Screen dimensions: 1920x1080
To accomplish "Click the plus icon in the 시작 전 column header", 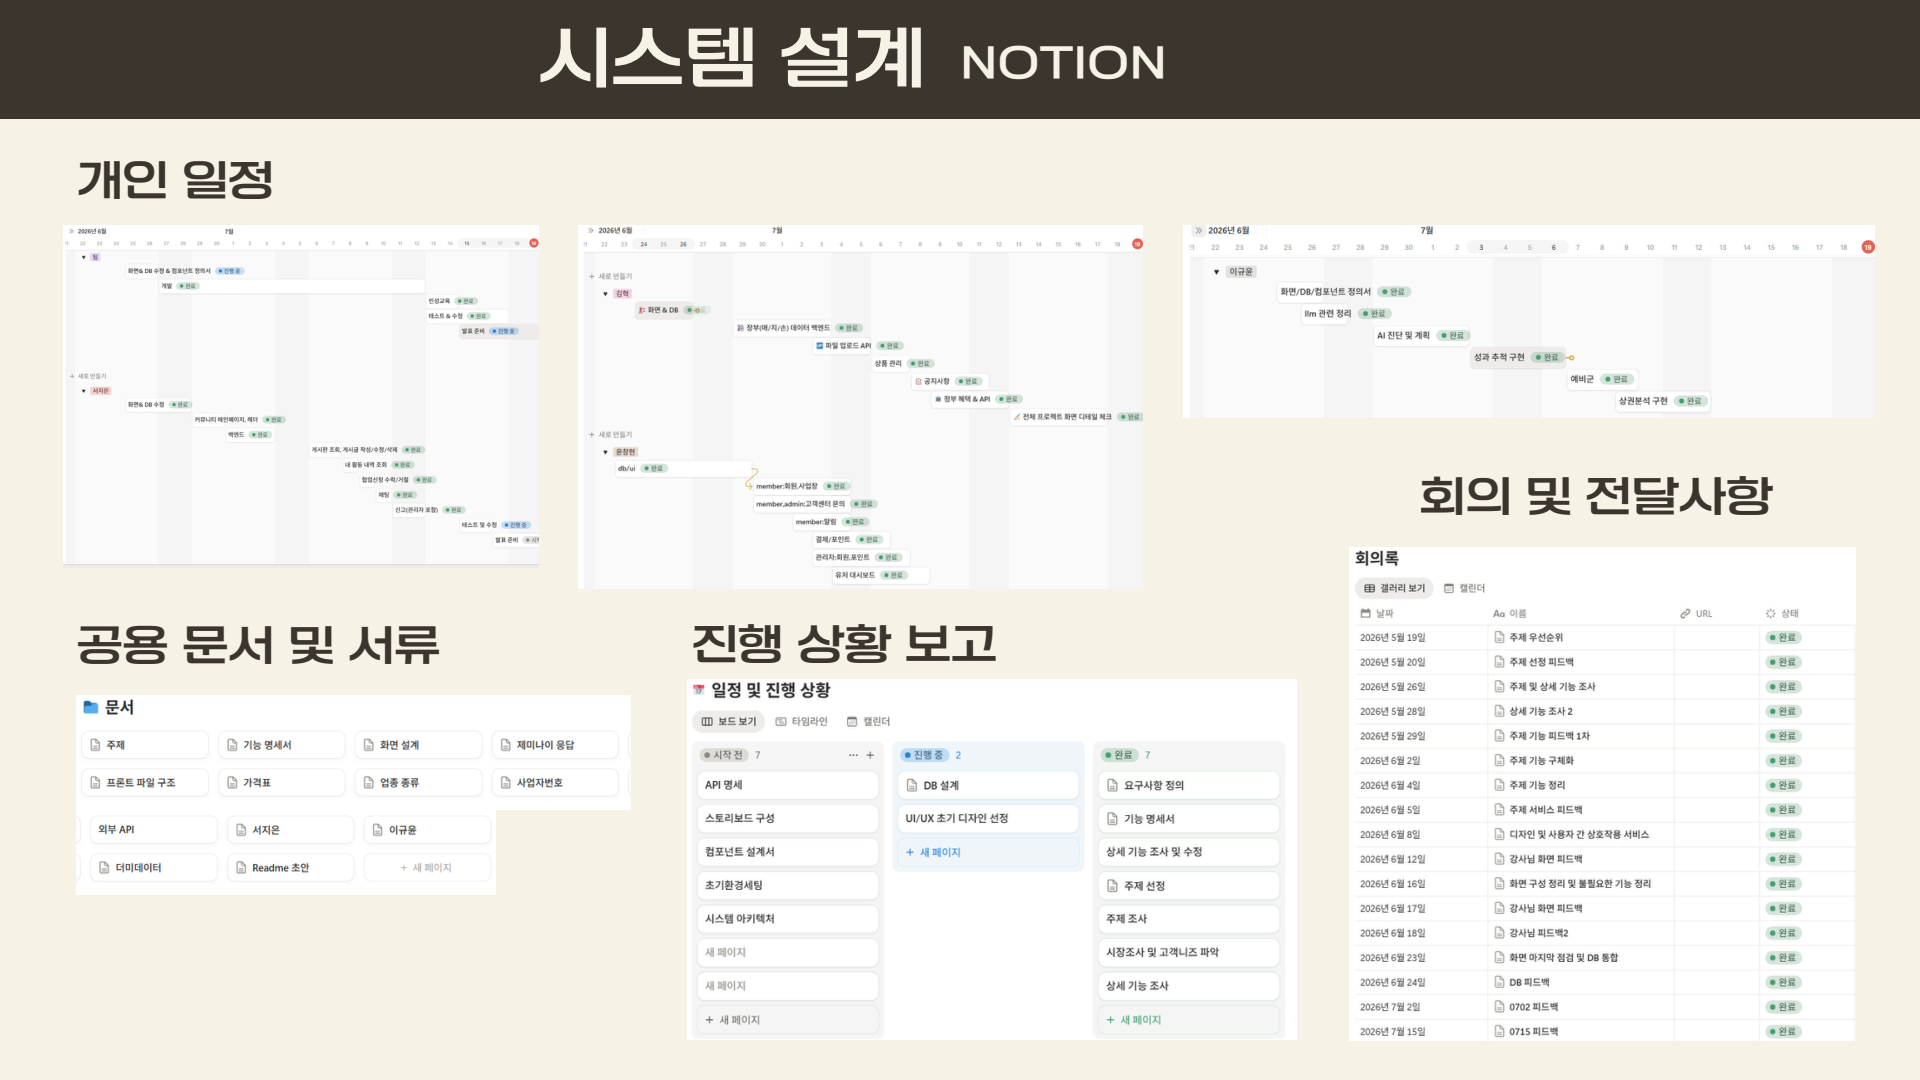I will click(x=870, y=755).
